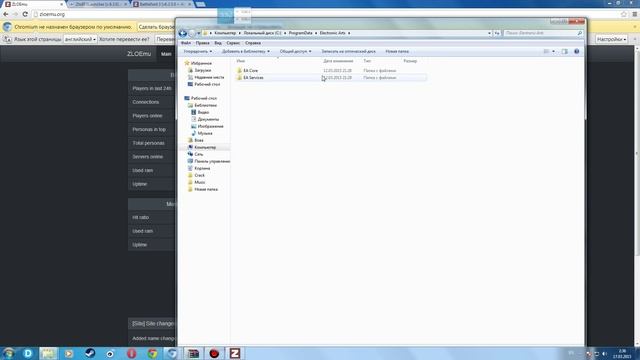The width and height of the screenshot is (640, 360).
Task: Click Локальный диск (C:) breadcrumb
Action: pos(262,33)
